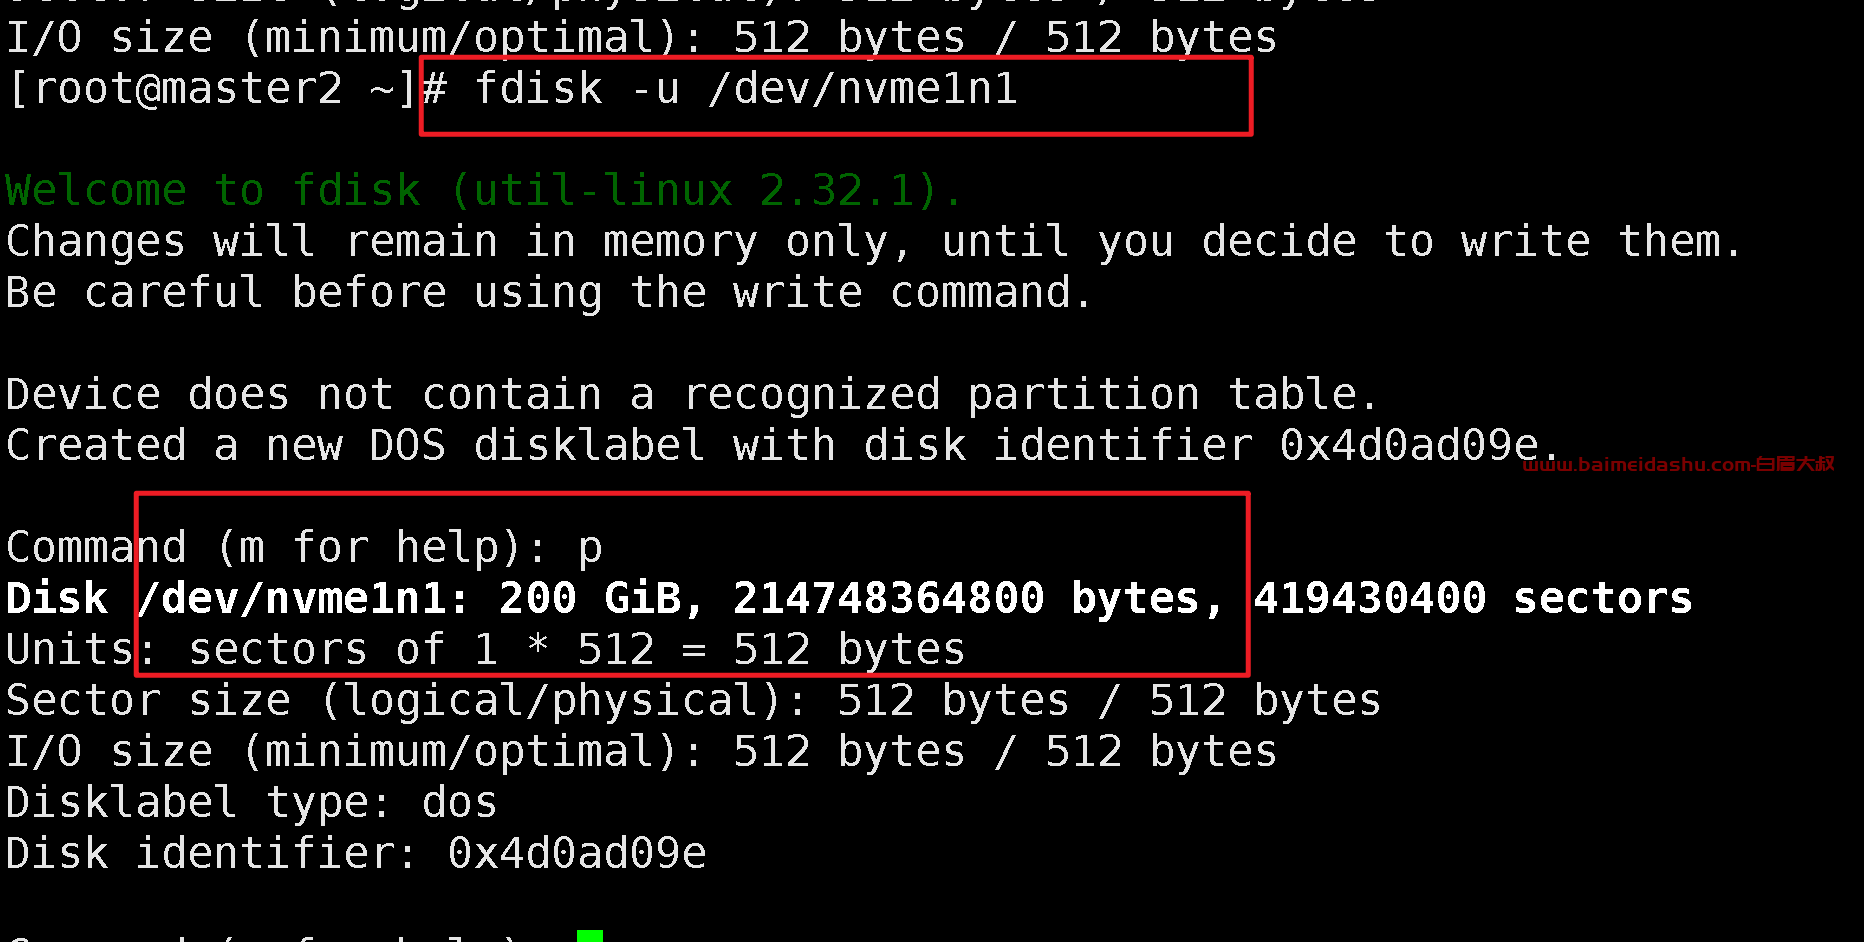Click the red baimeidashu.com watermark link
This screenshot has width=1864, height=942.
click(1678, 464)
